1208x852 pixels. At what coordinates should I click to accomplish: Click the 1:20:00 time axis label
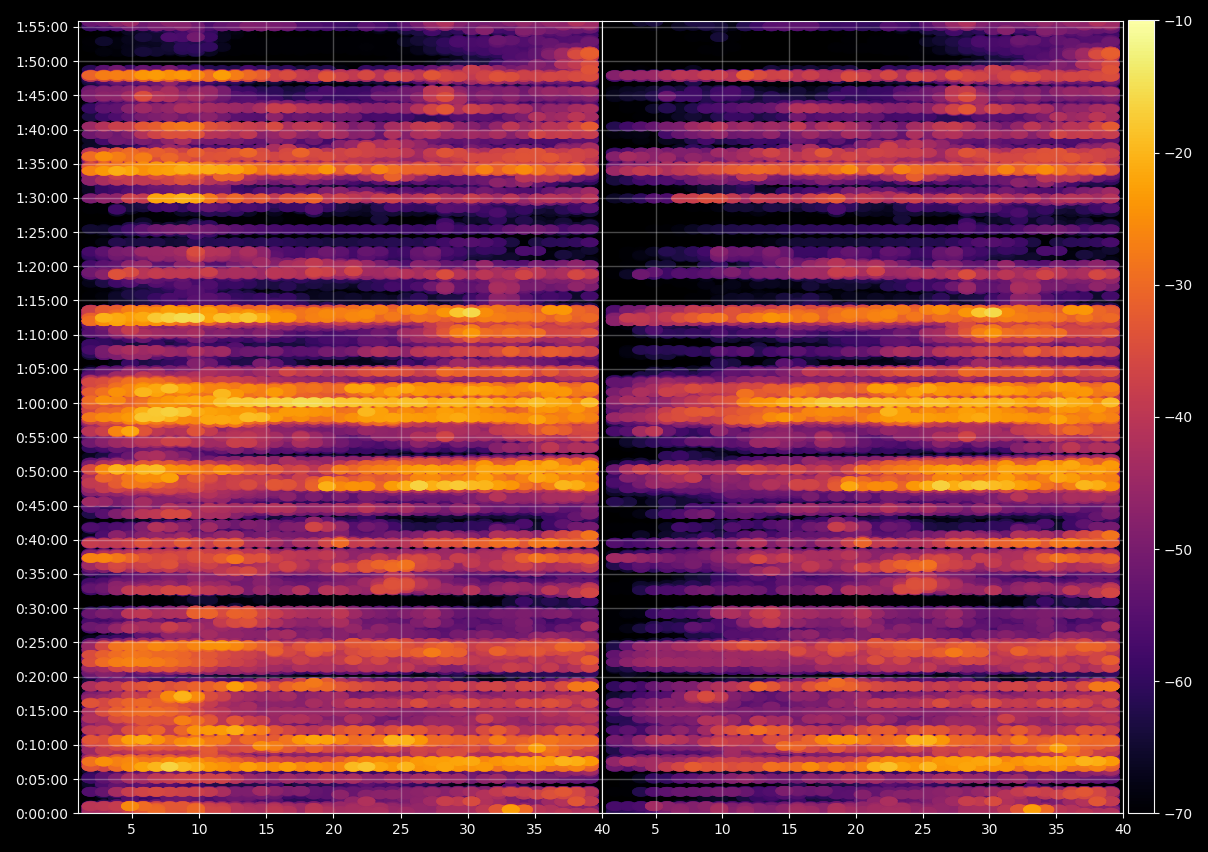coord(44,267)
